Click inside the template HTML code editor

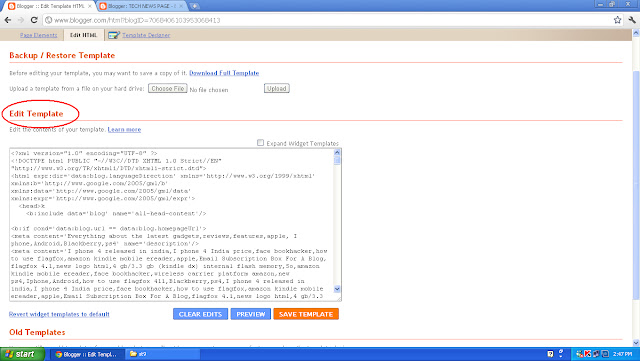click(x=171, y=225)
